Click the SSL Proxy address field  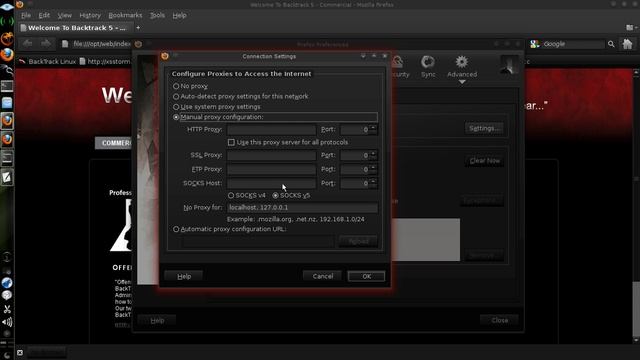[271, 155]
